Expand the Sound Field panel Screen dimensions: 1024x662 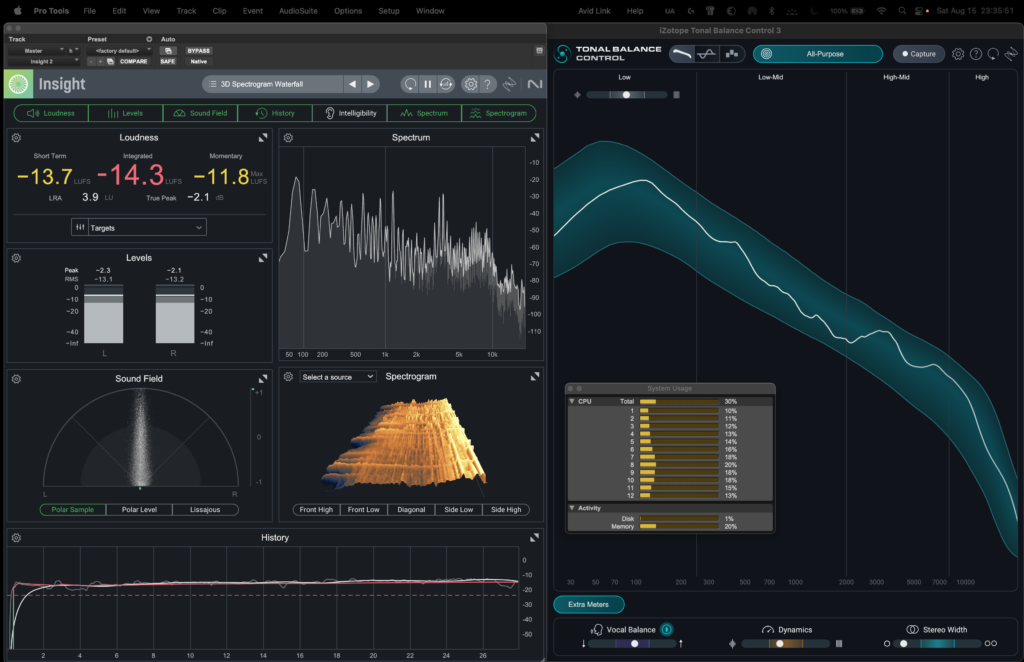coord(263,379)
